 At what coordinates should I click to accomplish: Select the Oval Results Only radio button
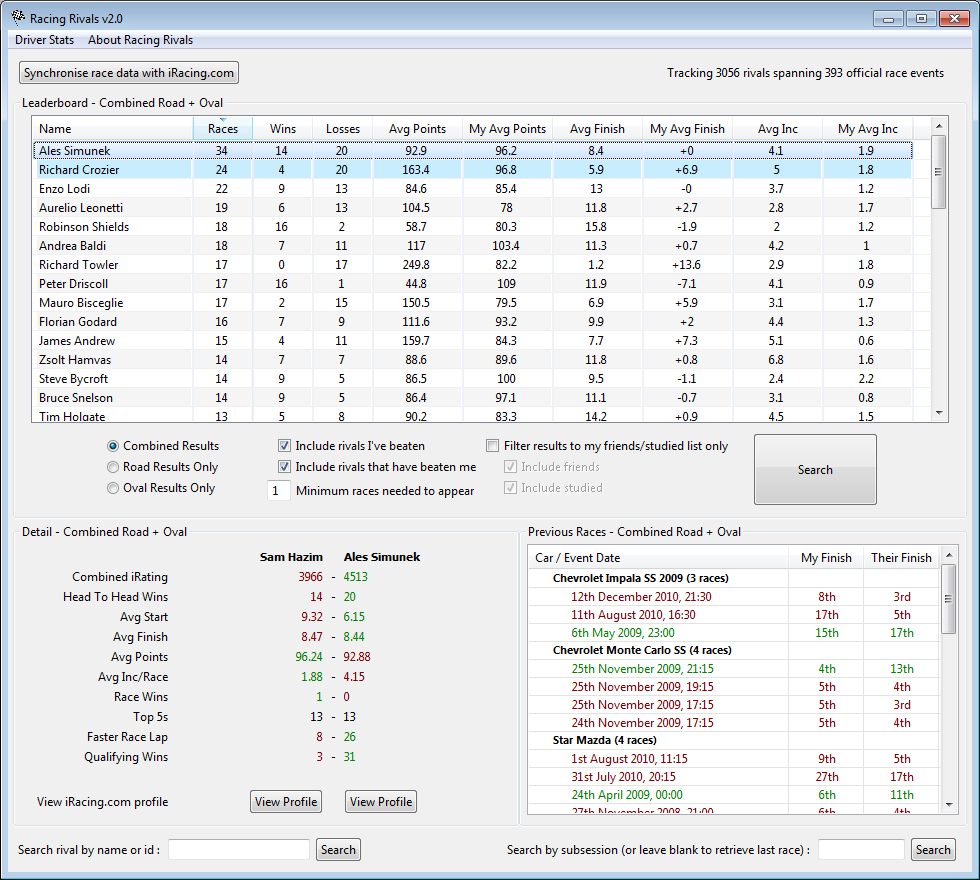(112, 488)
